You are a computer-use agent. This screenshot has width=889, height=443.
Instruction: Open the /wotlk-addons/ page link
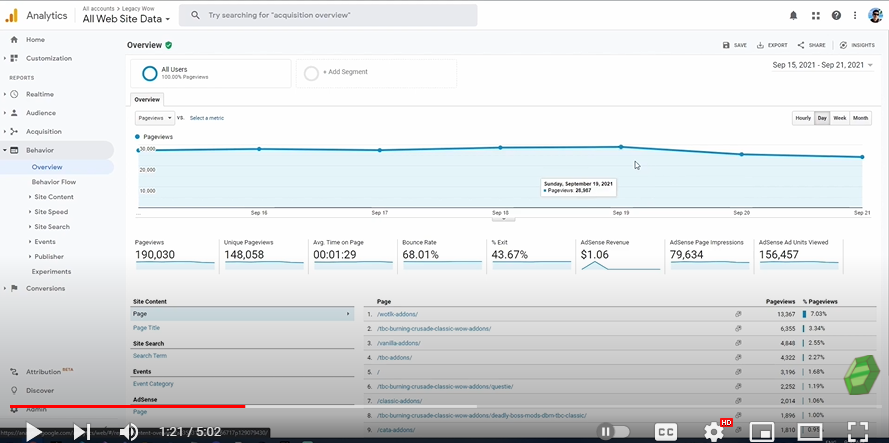coord(397,314)
